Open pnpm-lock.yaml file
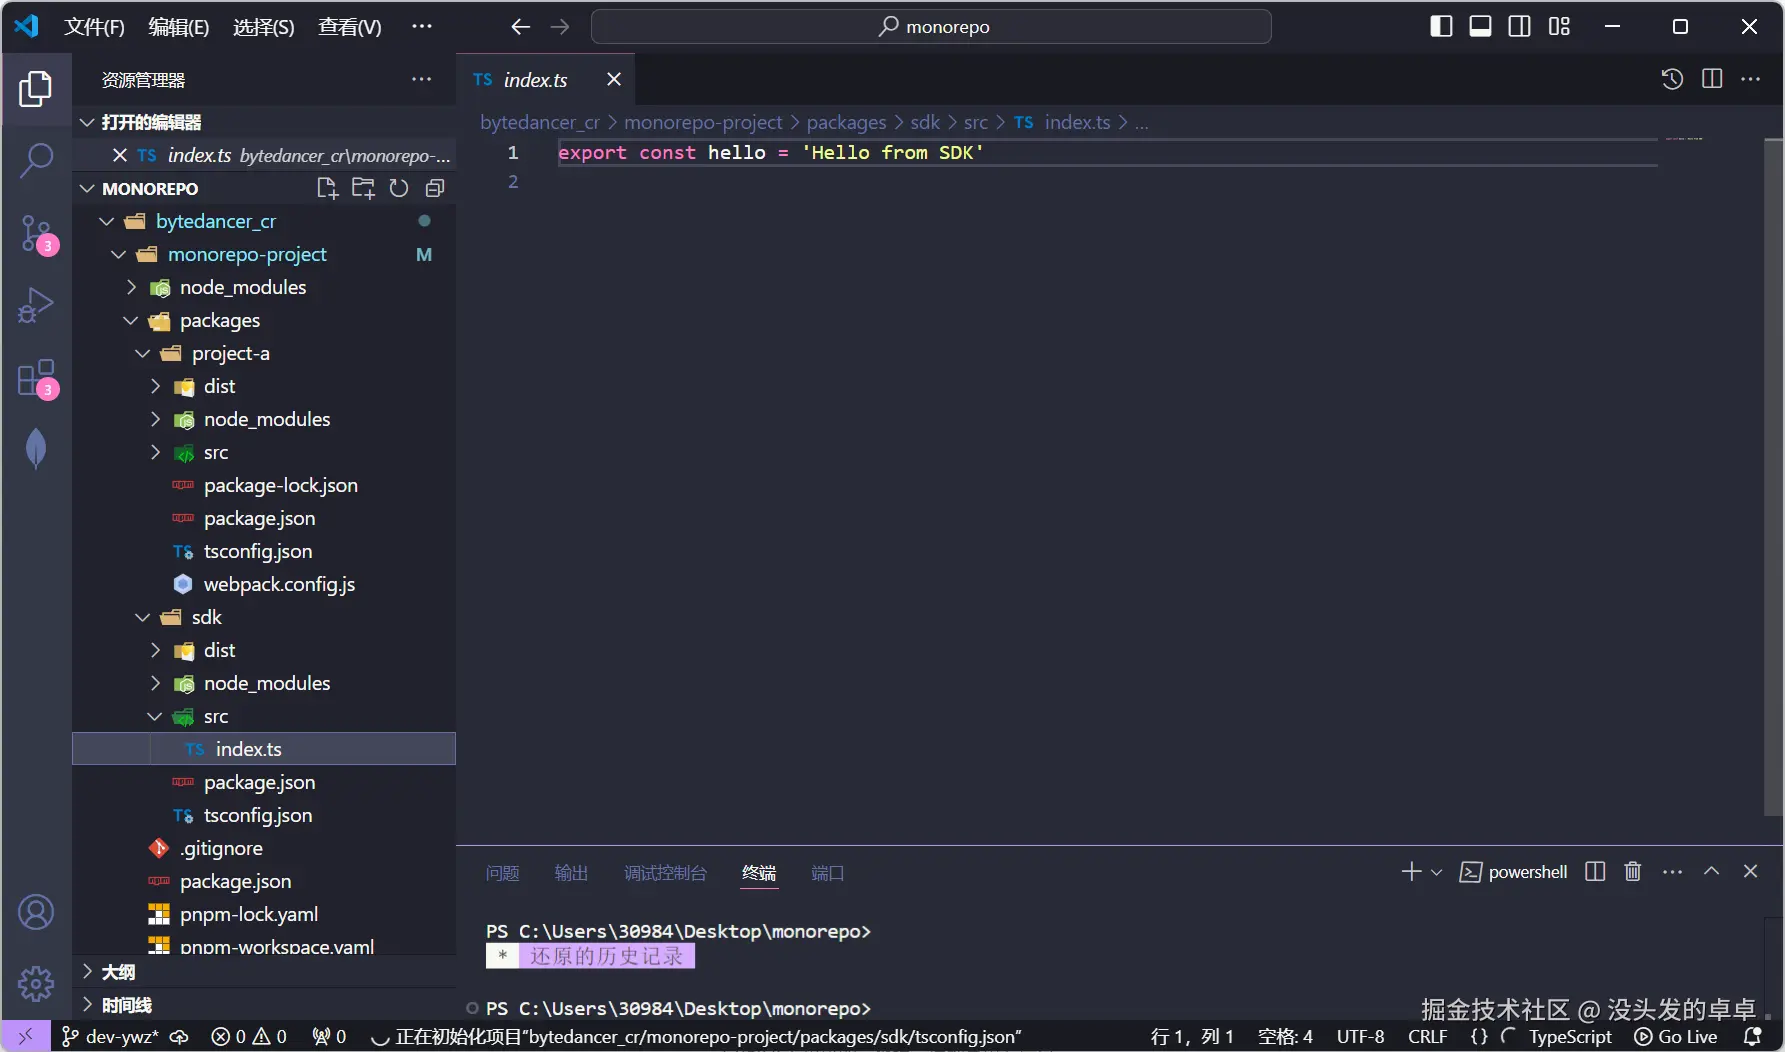The width and height of the screenshot is (1785, 1052). coord(265,914)
